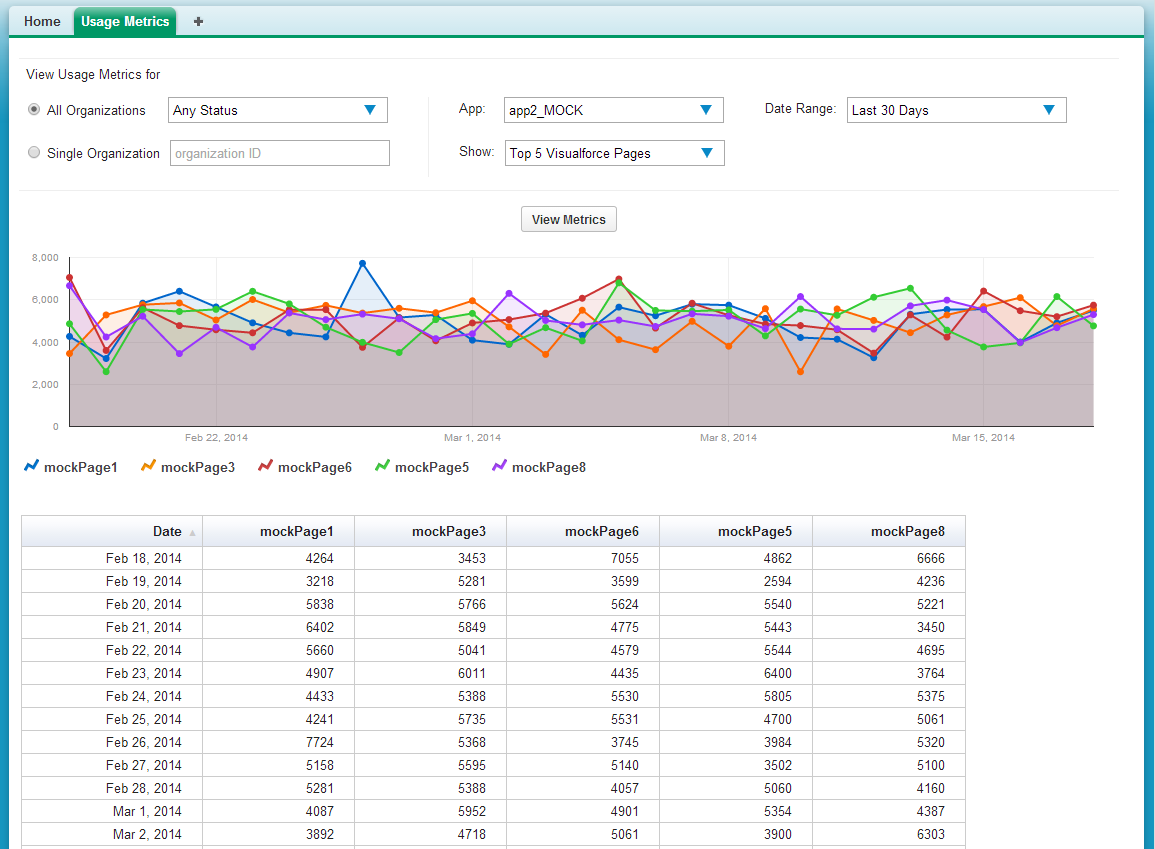Open the Any Status dropdown
The height and width of the screenshot is (849, 1155).
click(278, 110)
